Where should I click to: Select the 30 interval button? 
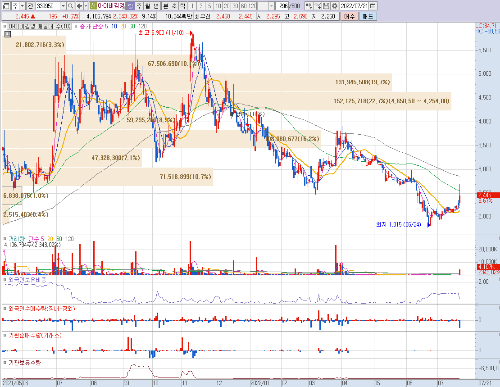click(x=235, y=6)
